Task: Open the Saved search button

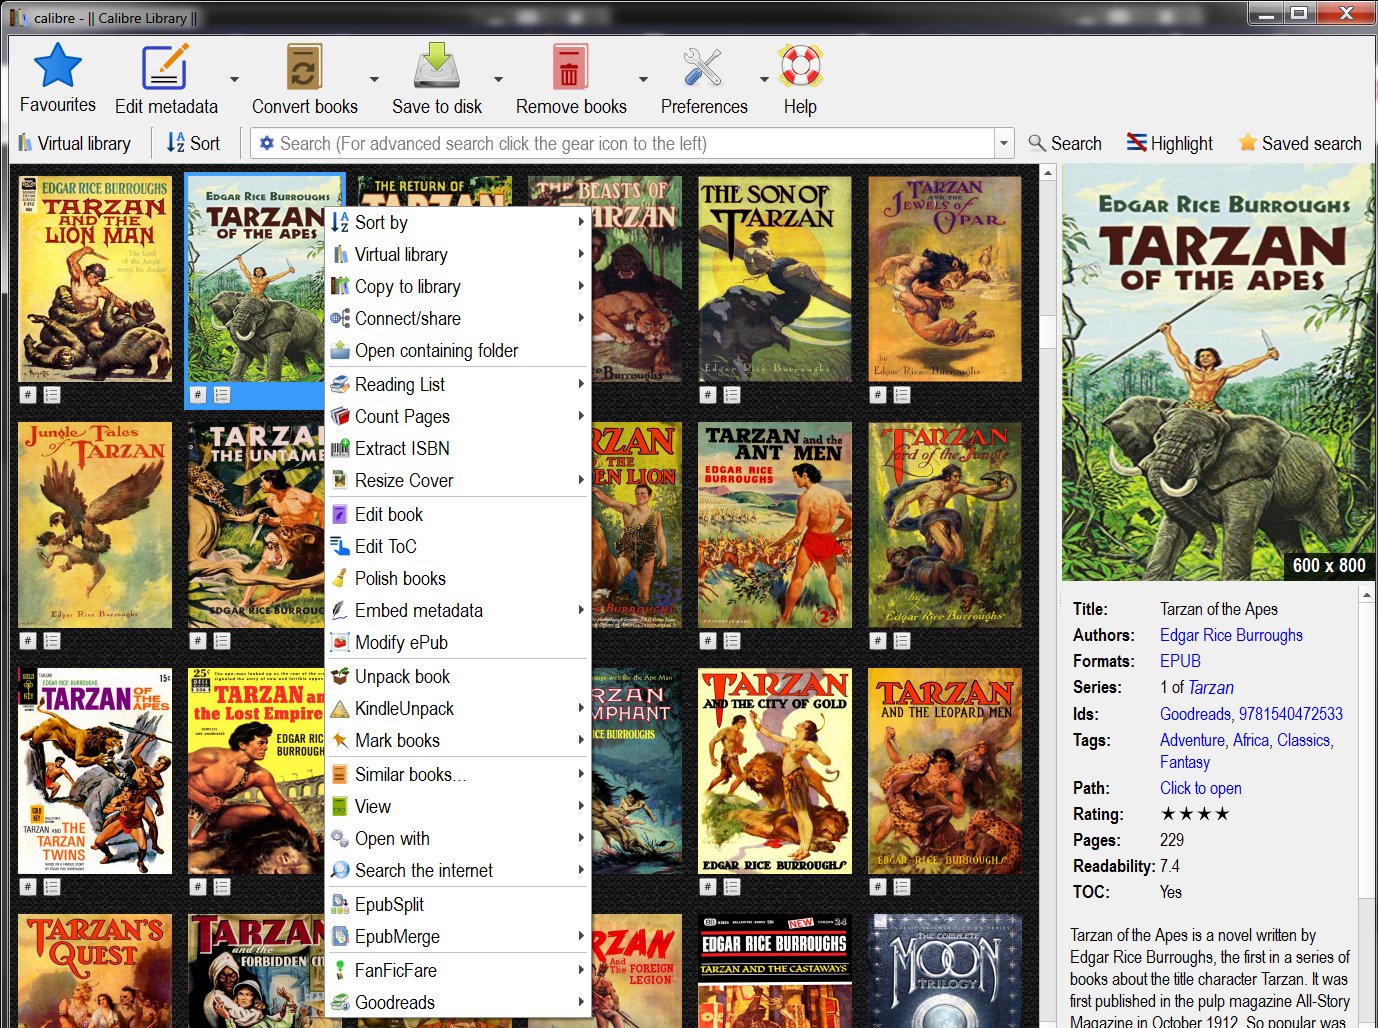Action: (1299, 143)
